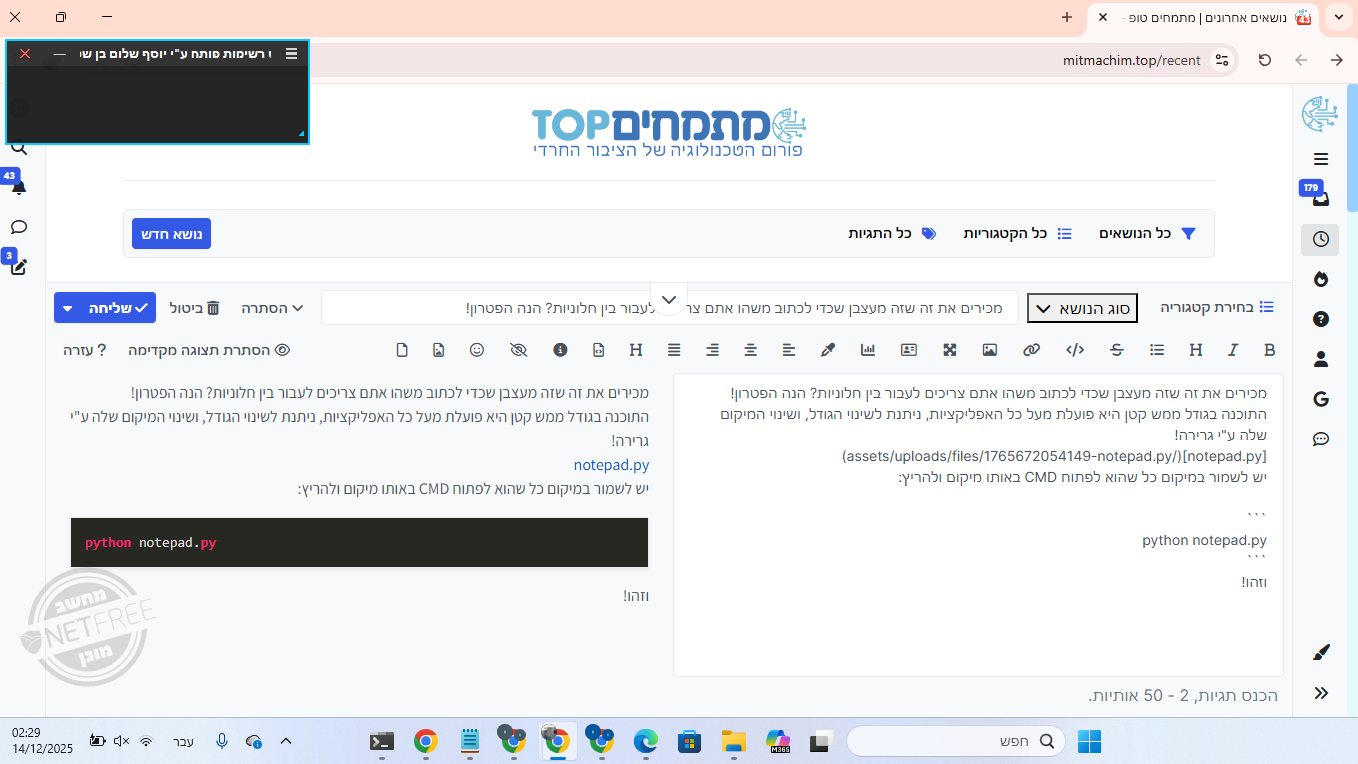
Task: Hide the preview pane
Action: (209, 350)
